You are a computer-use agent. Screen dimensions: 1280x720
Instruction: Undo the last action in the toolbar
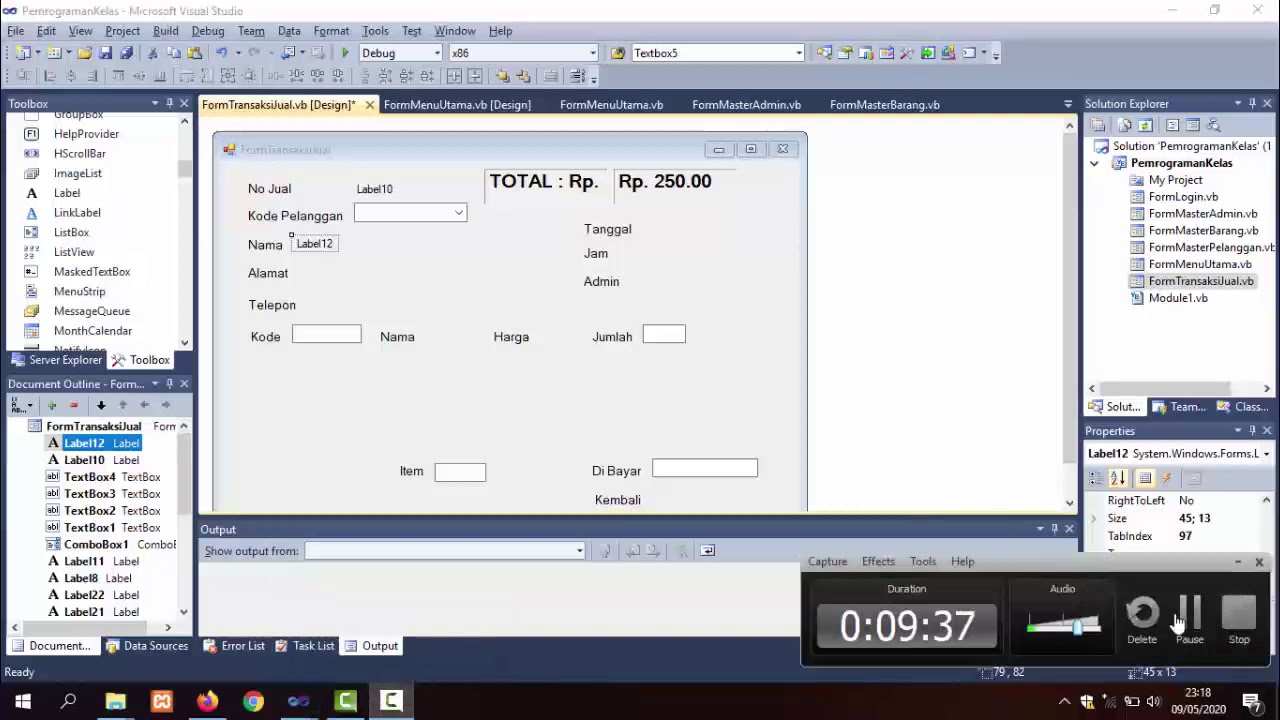coord(221,53)
